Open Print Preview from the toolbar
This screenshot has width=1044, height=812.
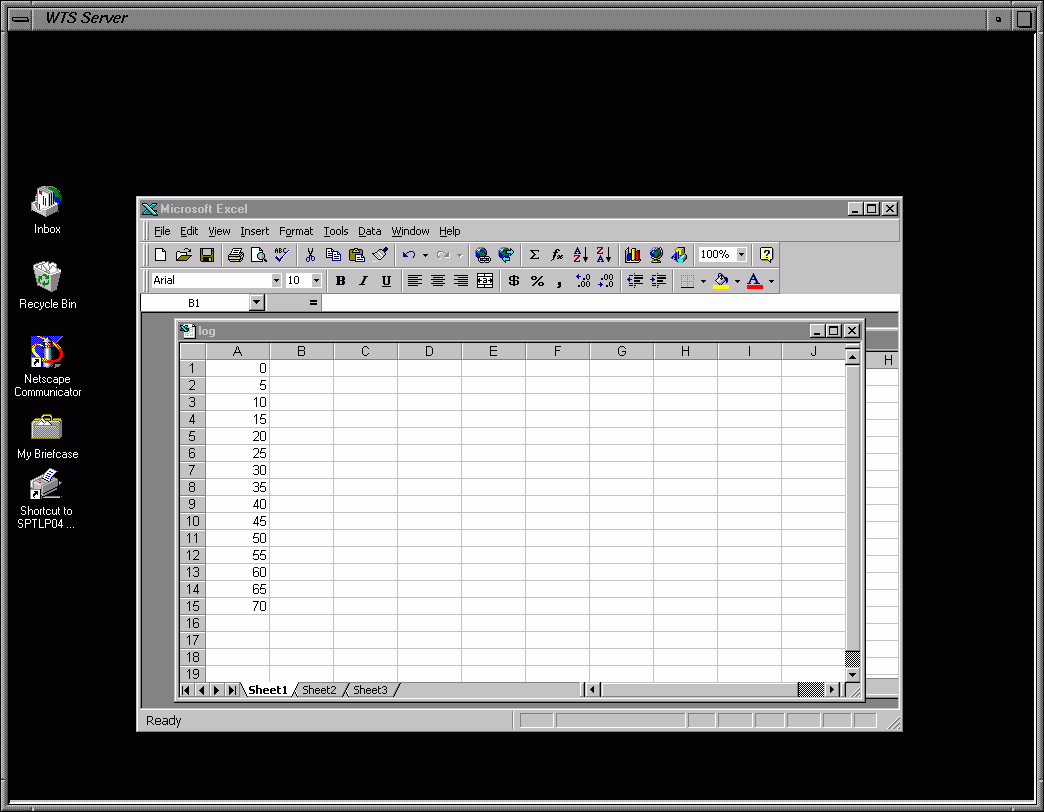(259, 255)
